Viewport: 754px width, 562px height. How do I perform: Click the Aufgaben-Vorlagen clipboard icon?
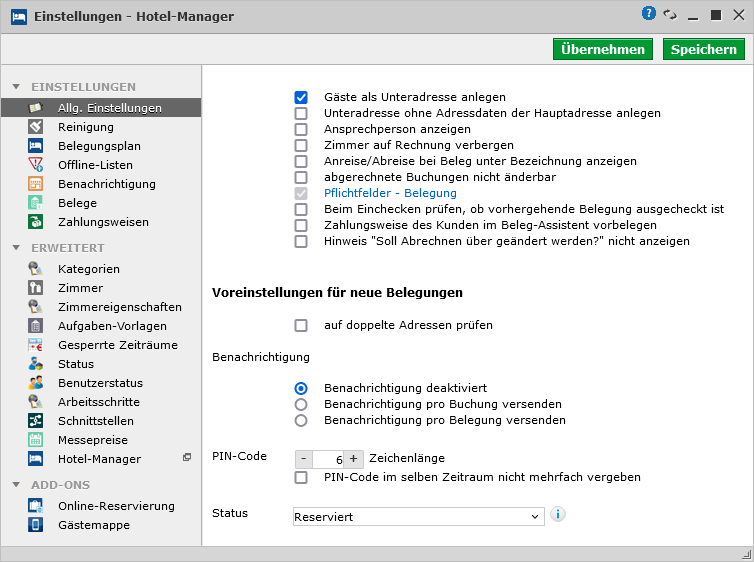(x=36, y=325)
